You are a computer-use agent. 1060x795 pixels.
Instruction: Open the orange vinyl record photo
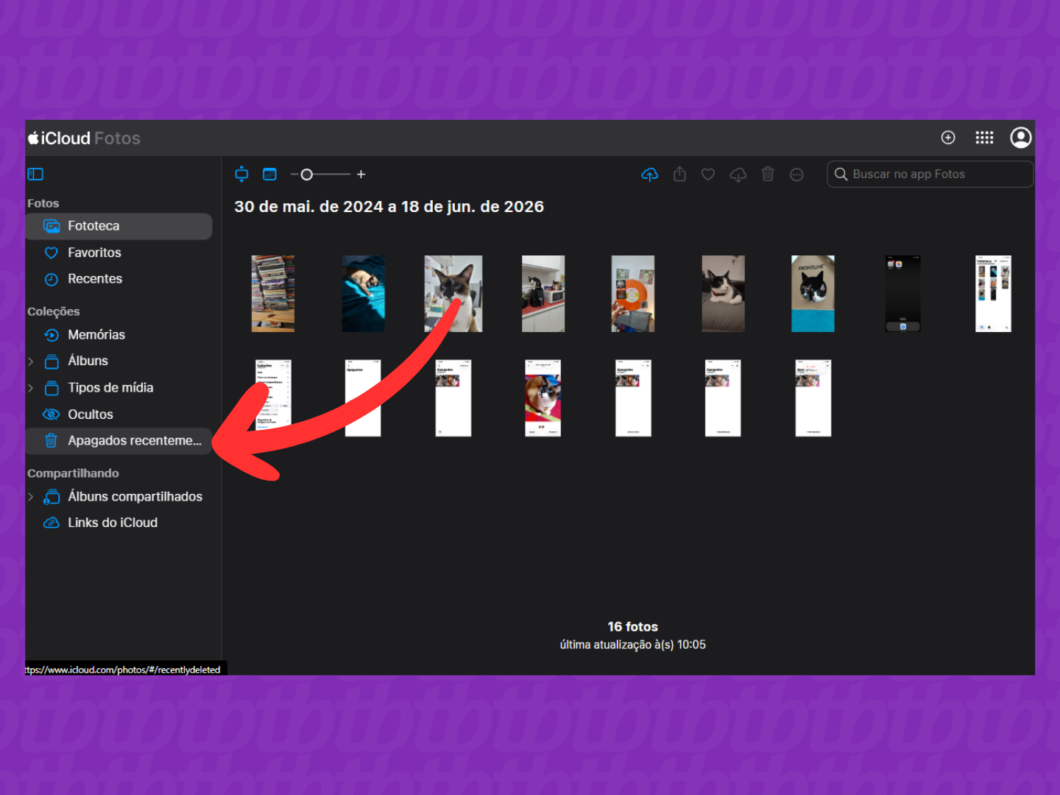(633, 293)
